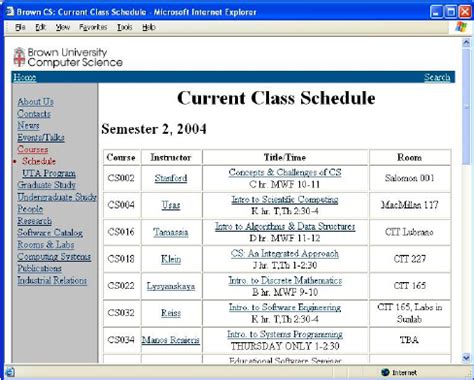Open Intro to Algorithms & Data Structures

pos(285,226)
